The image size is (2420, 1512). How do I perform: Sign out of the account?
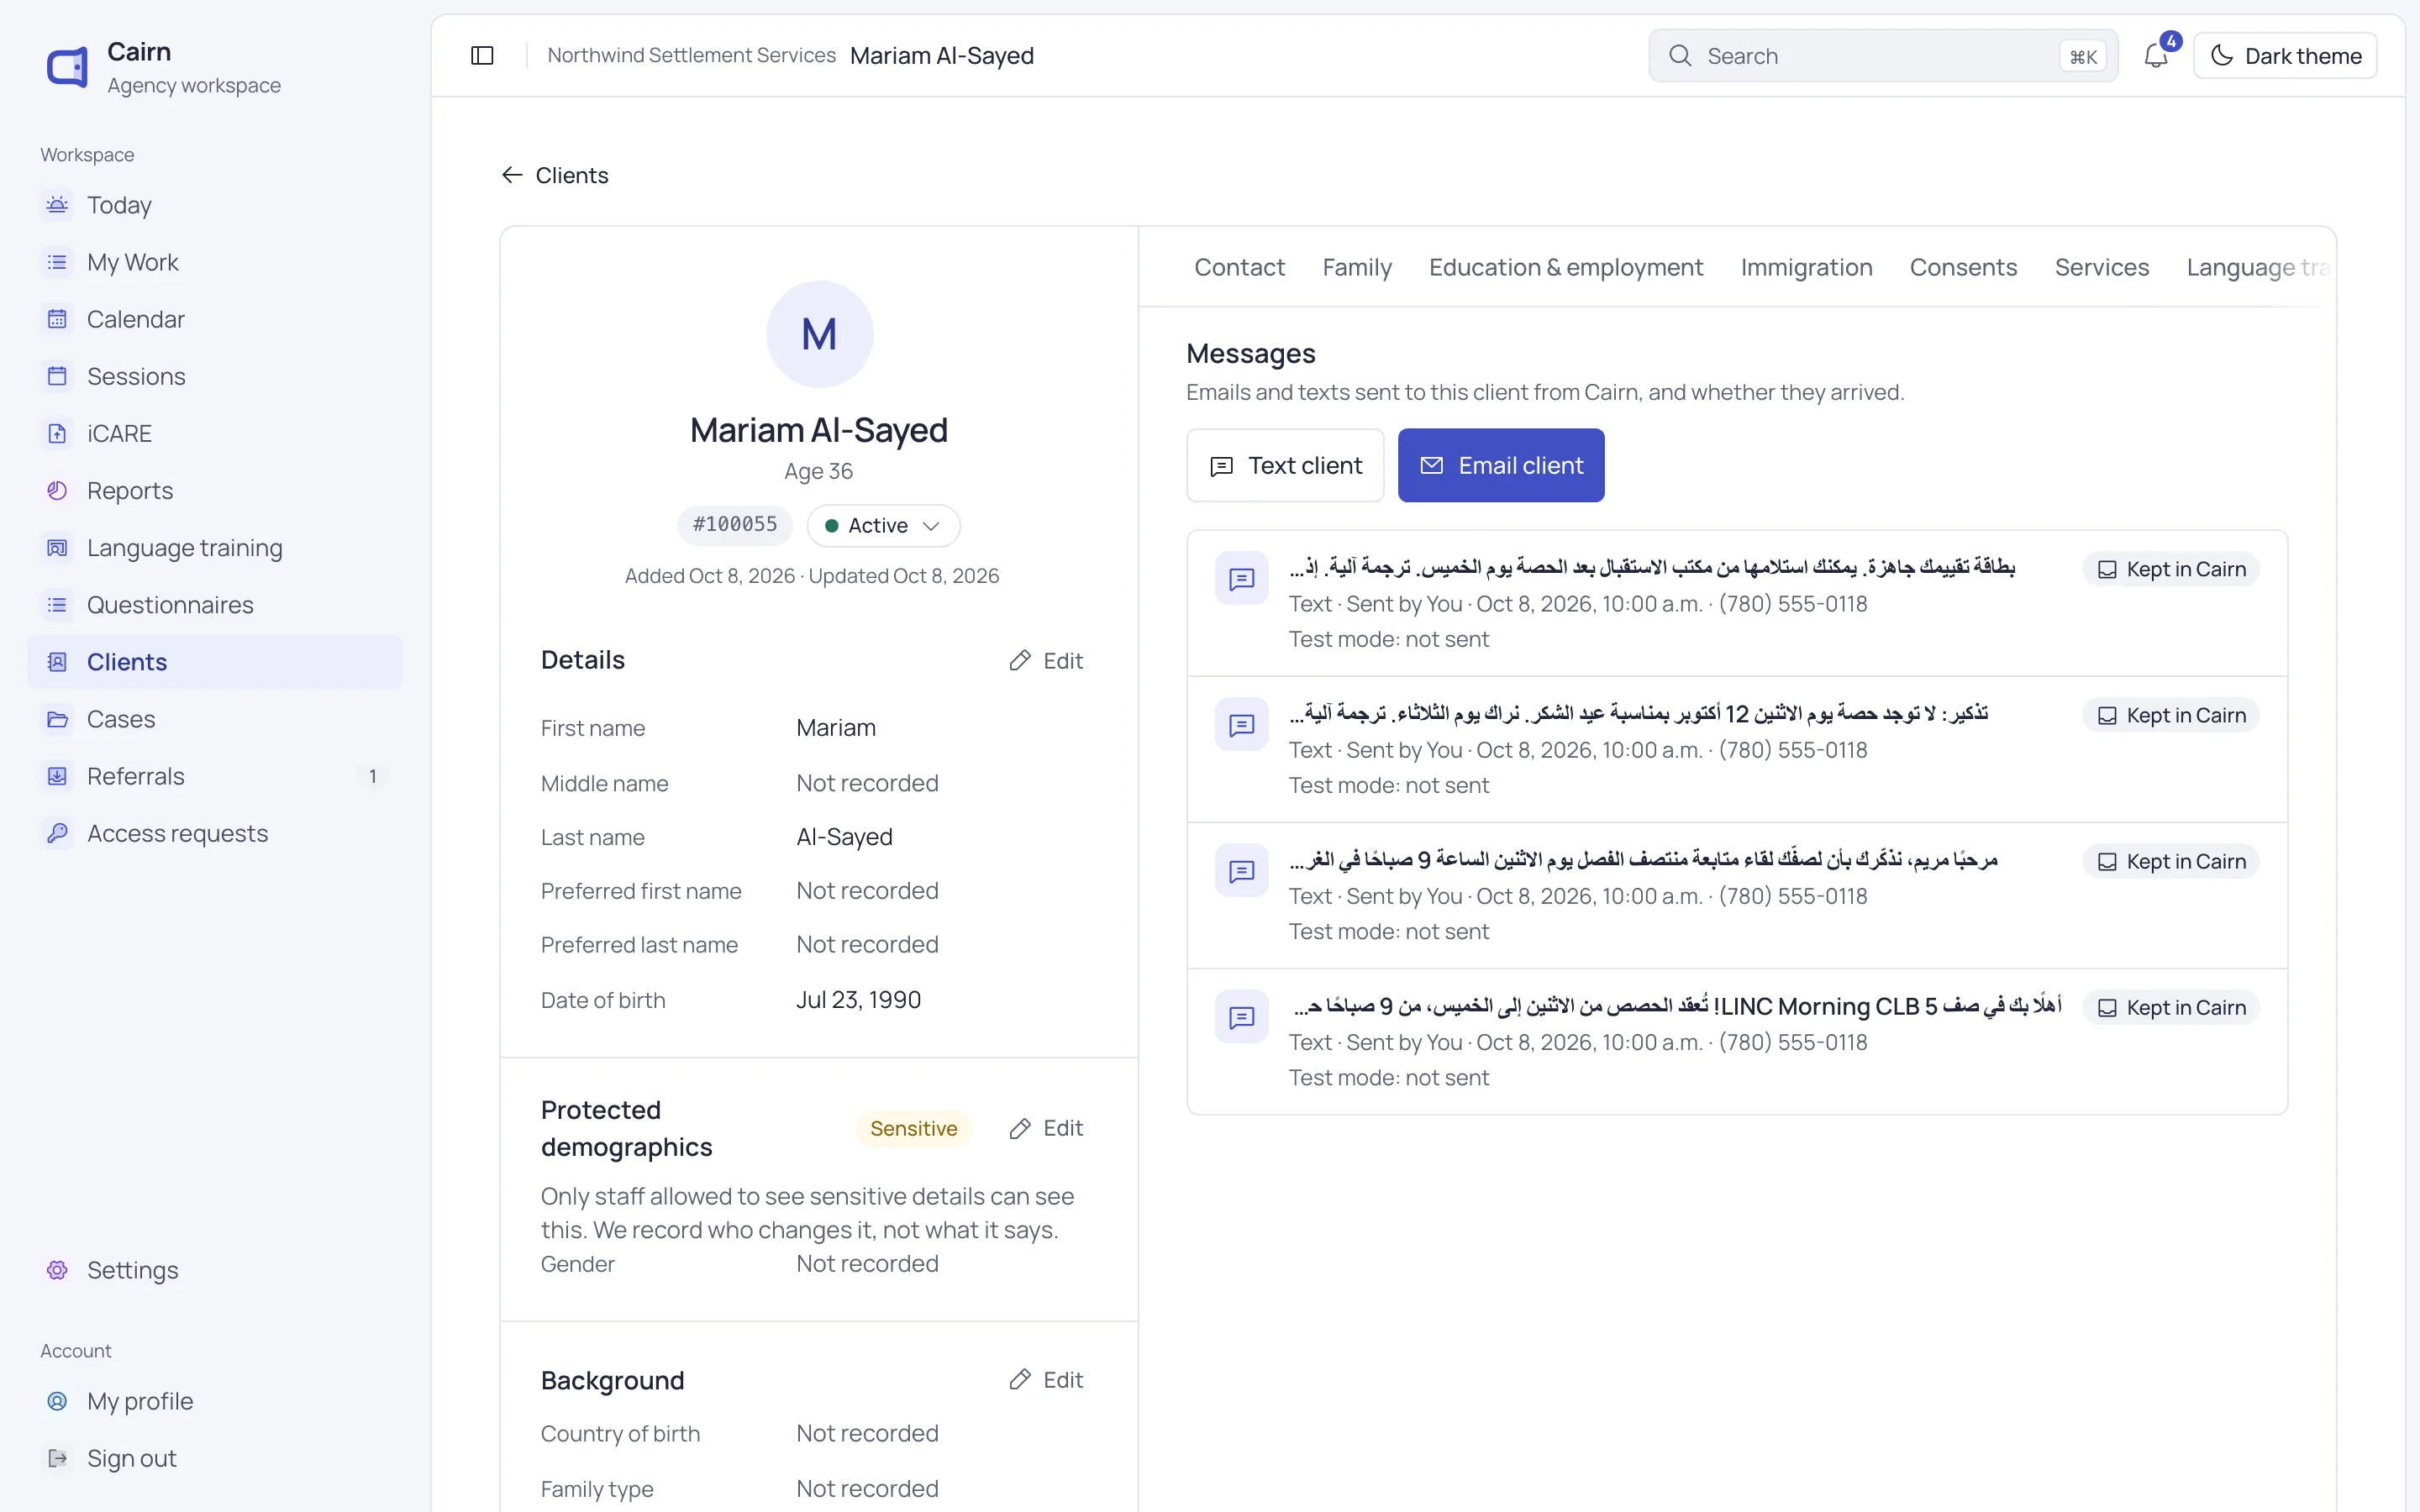(x=215, y=1458)
